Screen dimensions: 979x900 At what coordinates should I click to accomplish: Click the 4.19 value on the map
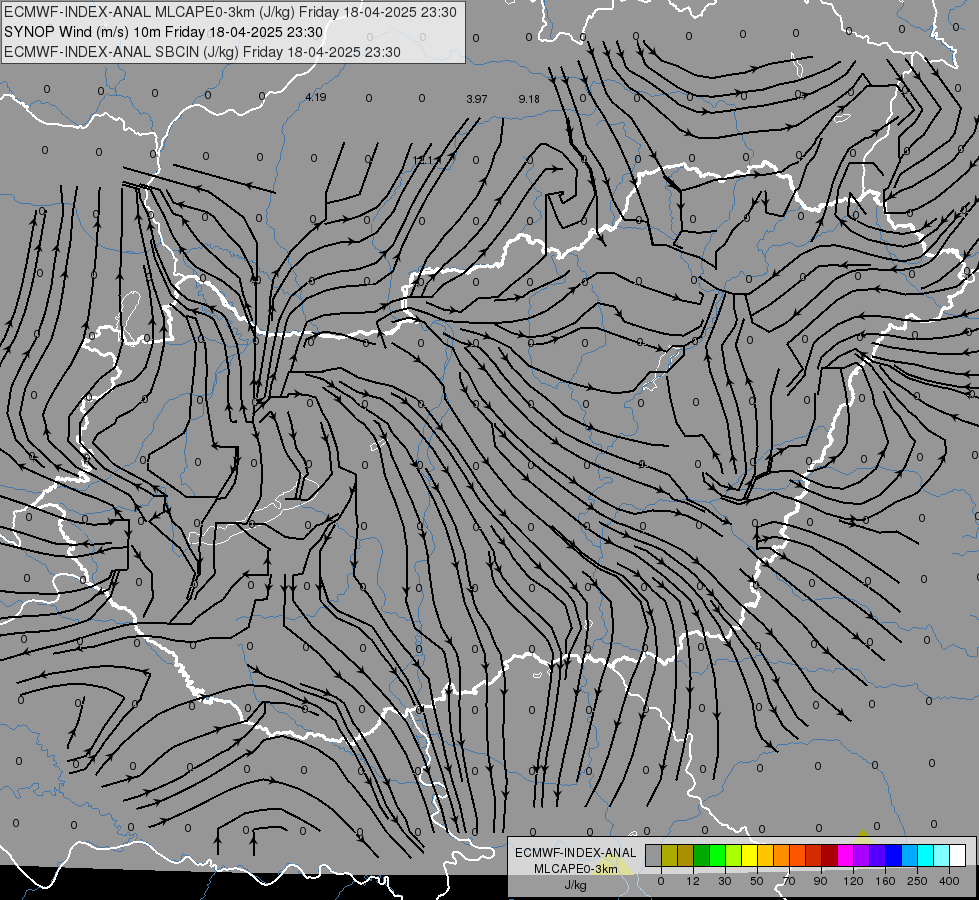click(316, 97)
